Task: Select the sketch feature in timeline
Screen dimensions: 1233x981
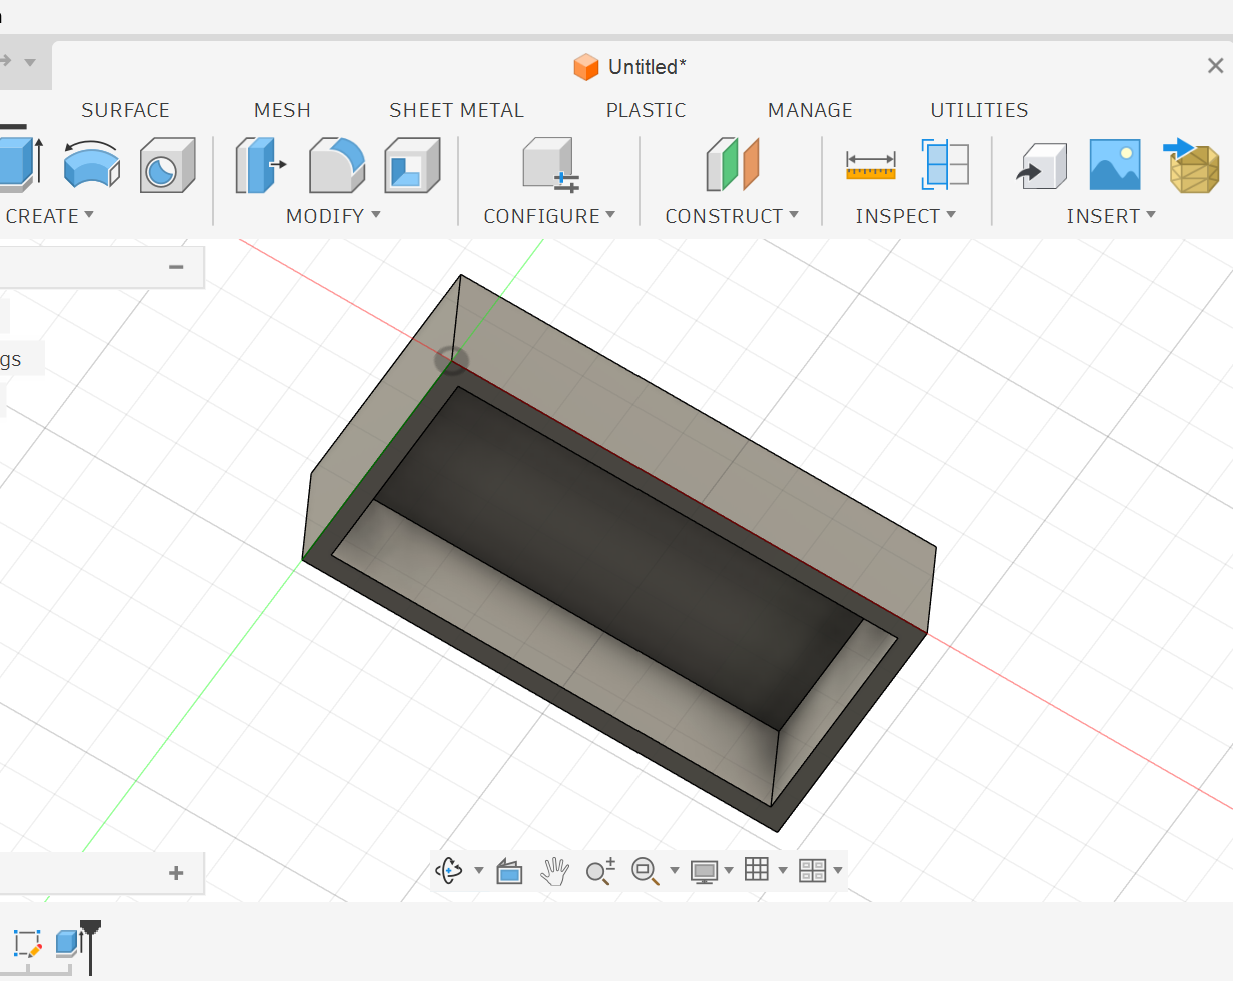Action: point(27,943)
